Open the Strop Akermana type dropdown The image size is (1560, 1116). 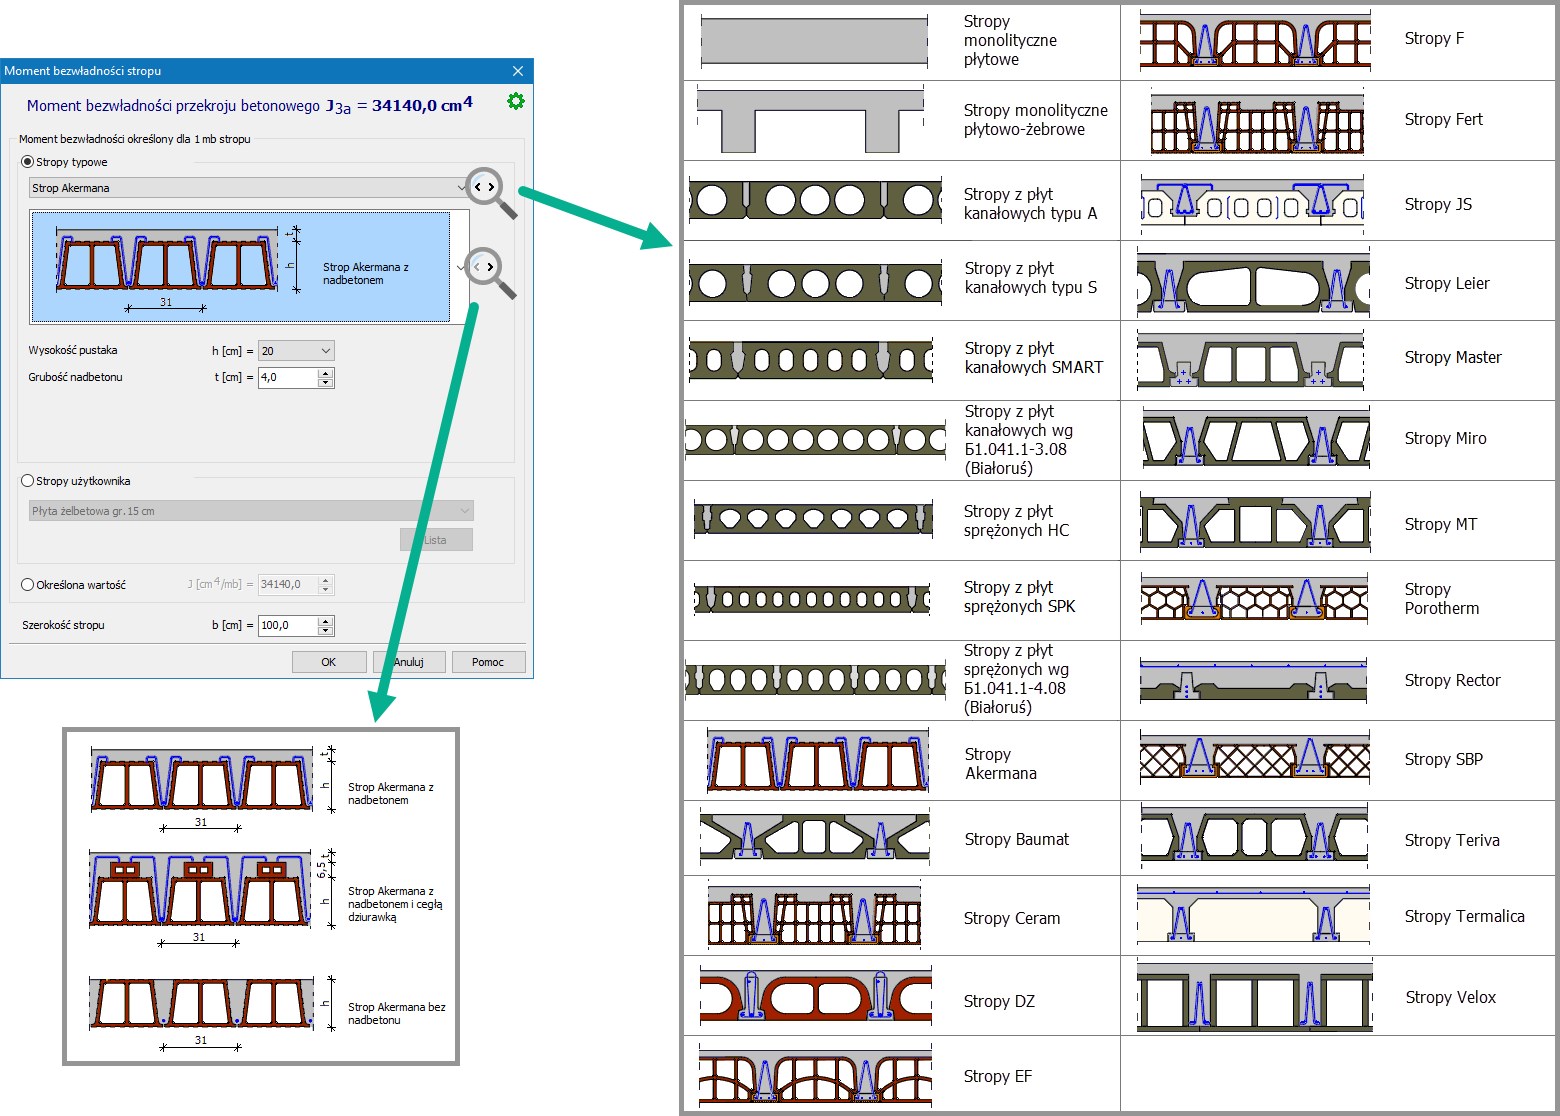point(460,188)
